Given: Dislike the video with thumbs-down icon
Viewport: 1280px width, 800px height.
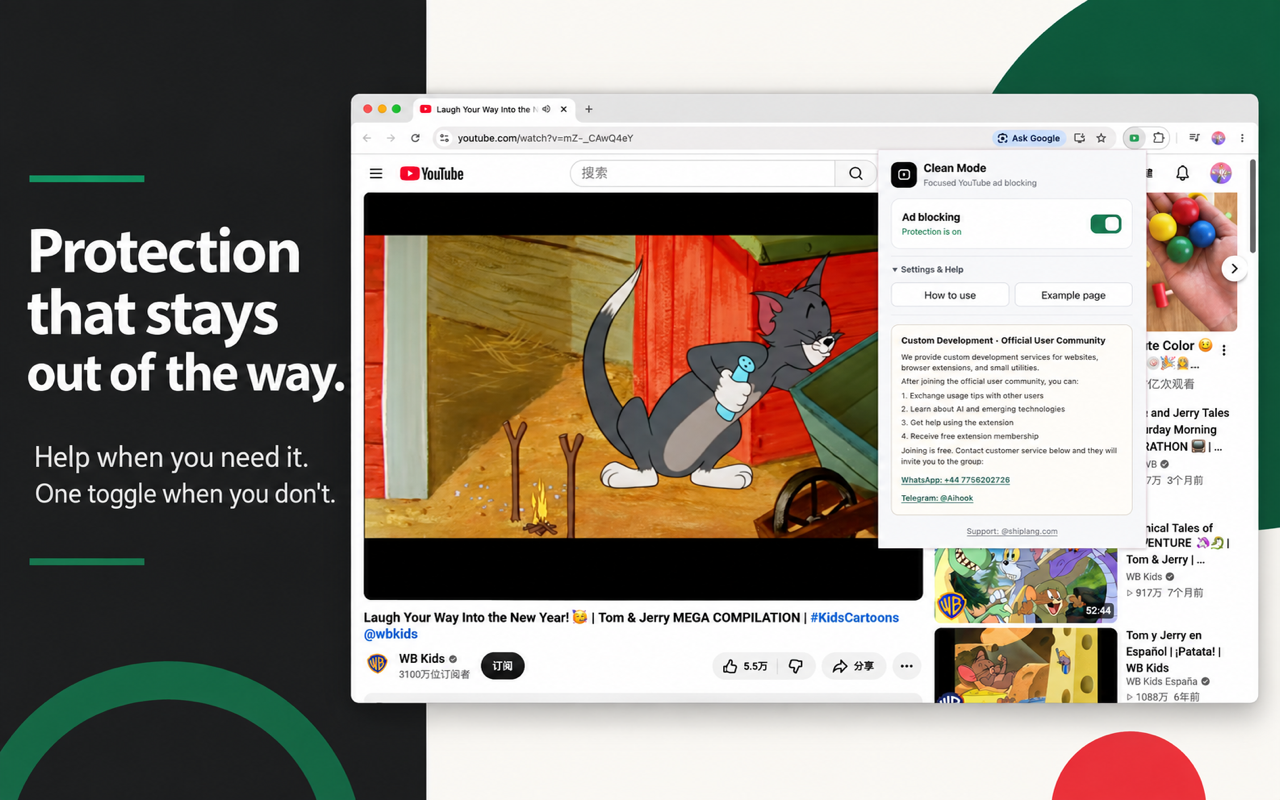Looking at the screenshot, I should pos(796,666).
